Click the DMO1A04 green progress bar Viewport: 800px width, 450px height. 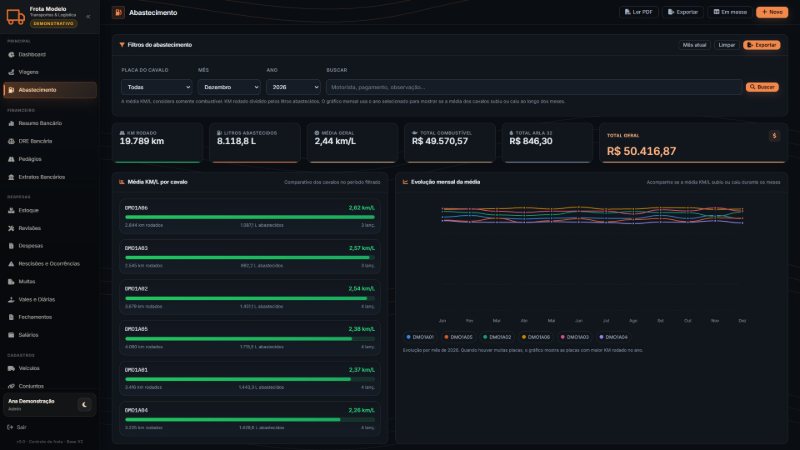tap(233, 419)
